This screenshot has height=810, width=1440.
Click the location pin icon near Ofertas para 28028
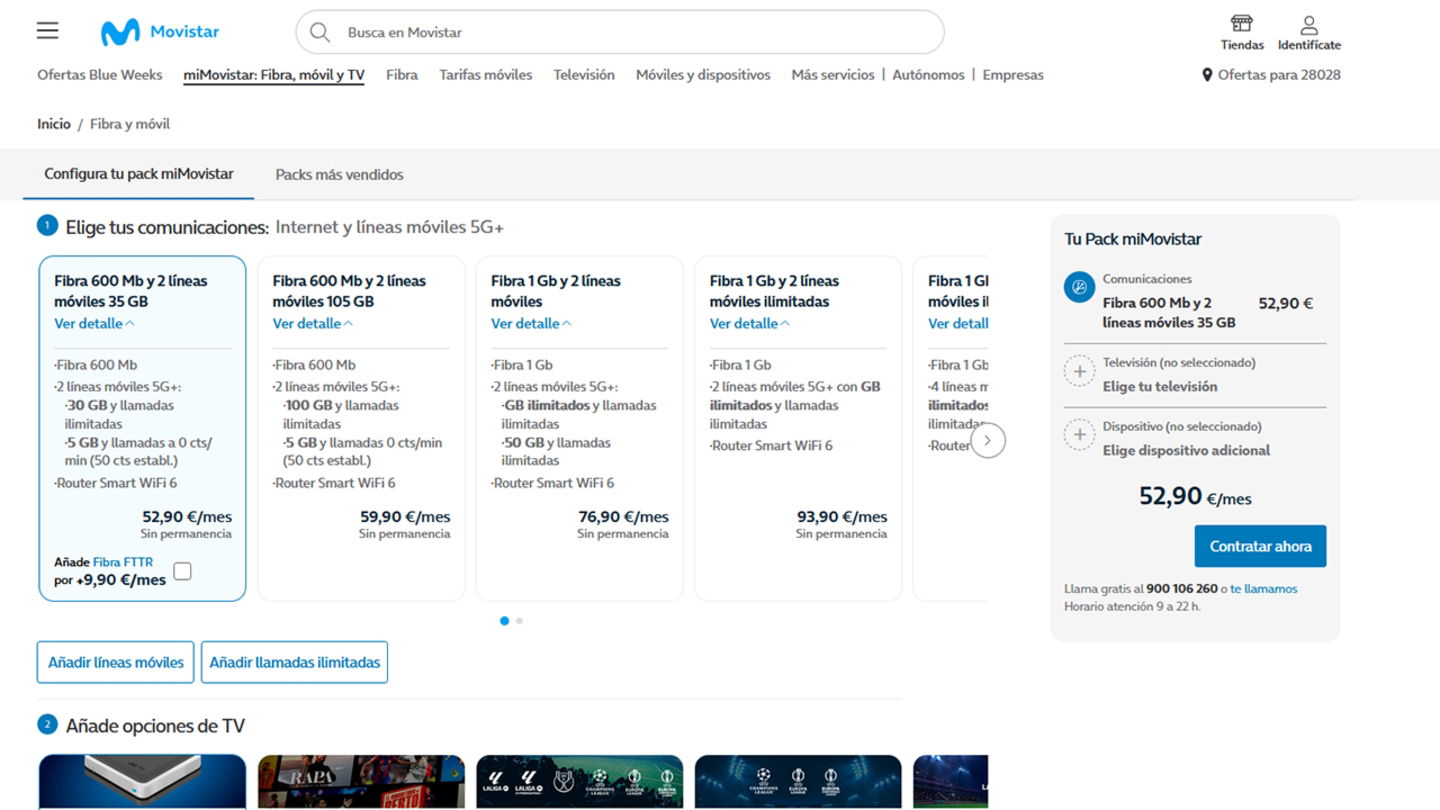point(1207,75)
